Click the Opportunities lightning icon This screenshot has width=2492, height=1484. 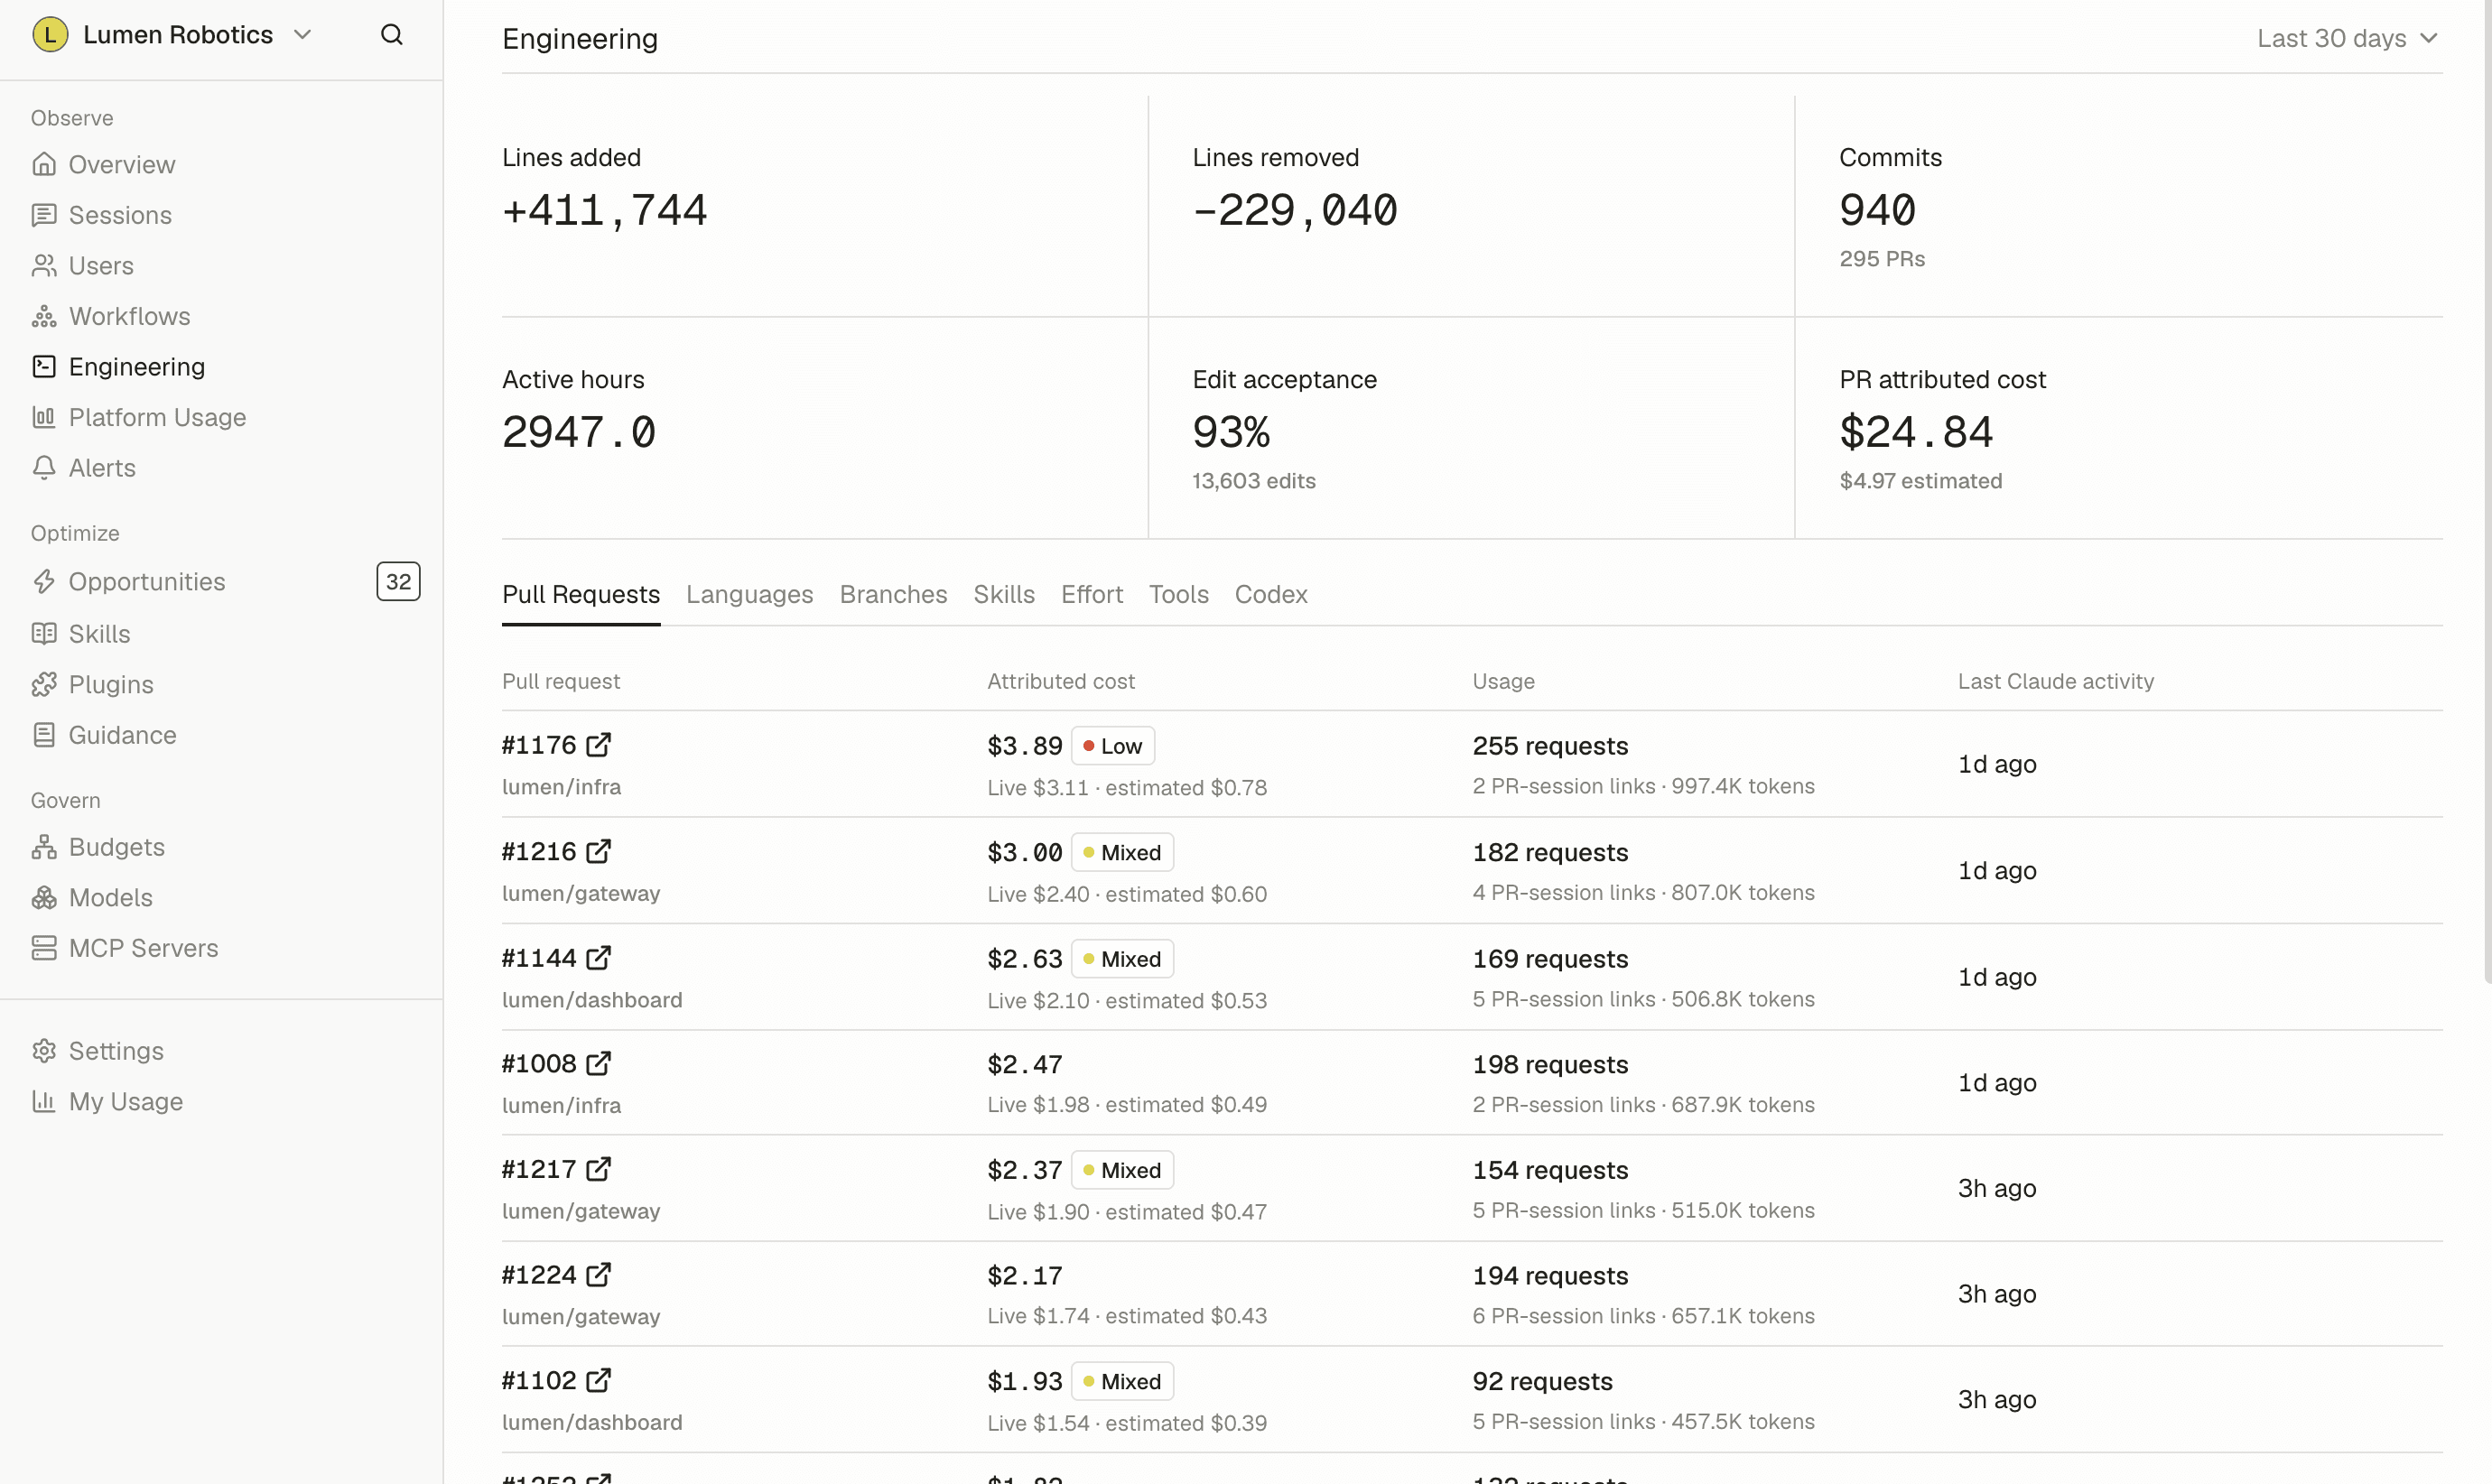pos(44,582)
